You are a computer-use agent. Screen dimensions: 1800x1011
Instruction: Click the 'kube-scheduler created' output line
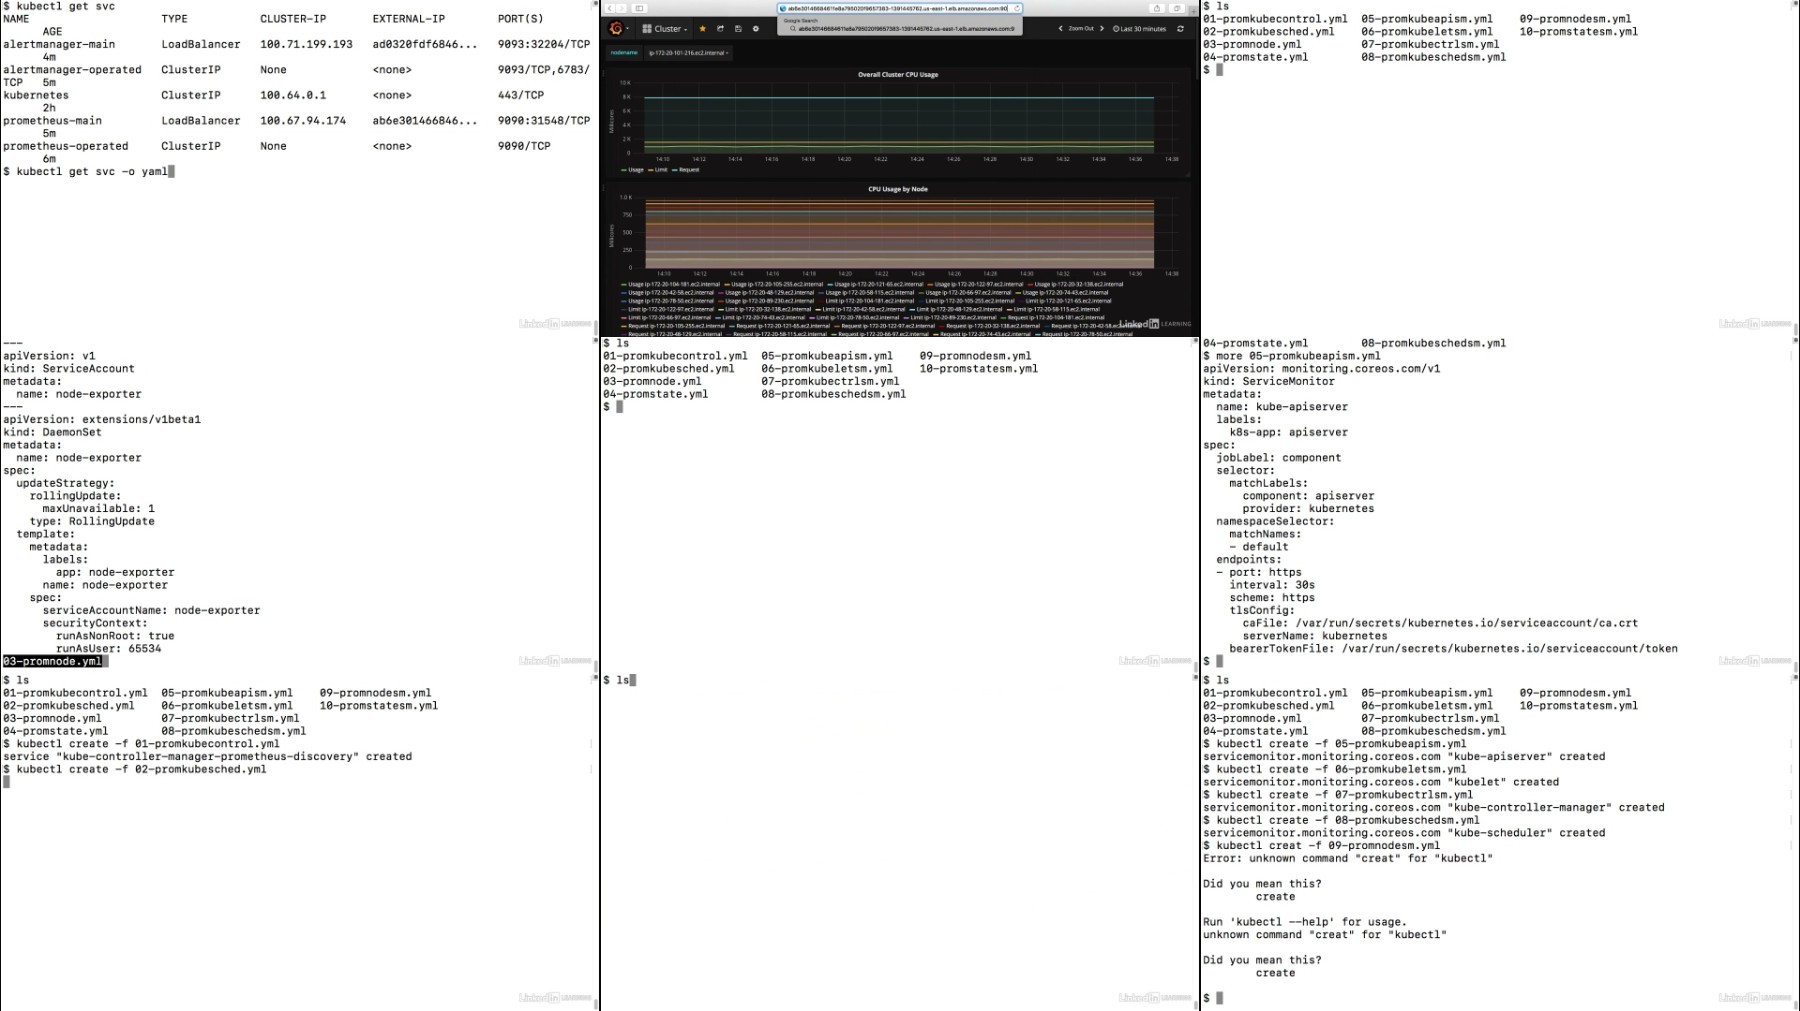pos(1404,832)
